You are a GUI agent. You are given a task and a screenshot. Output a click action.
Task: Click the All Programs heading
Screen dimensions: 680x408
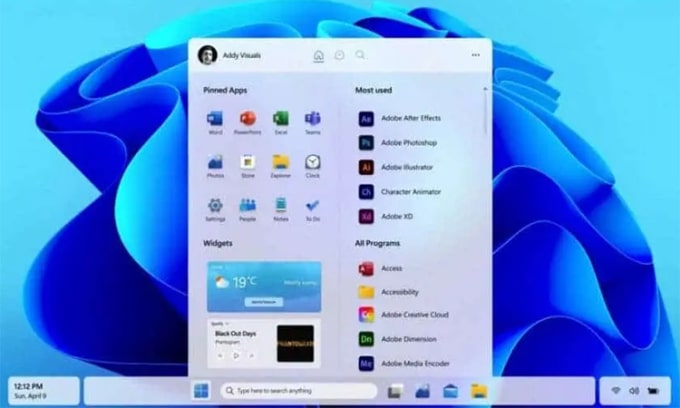pyautogui.click(x=377, y=243)
